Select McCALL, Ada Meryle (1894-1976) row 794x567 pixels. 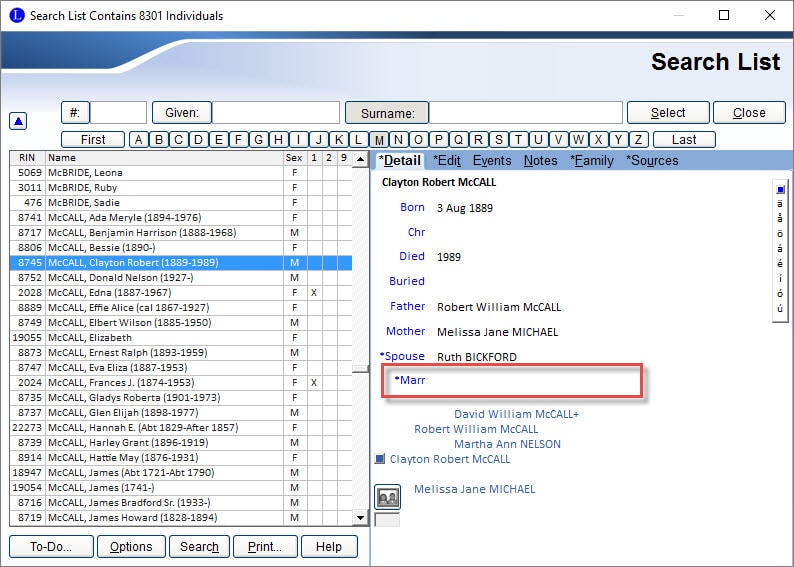click(181, 218)
